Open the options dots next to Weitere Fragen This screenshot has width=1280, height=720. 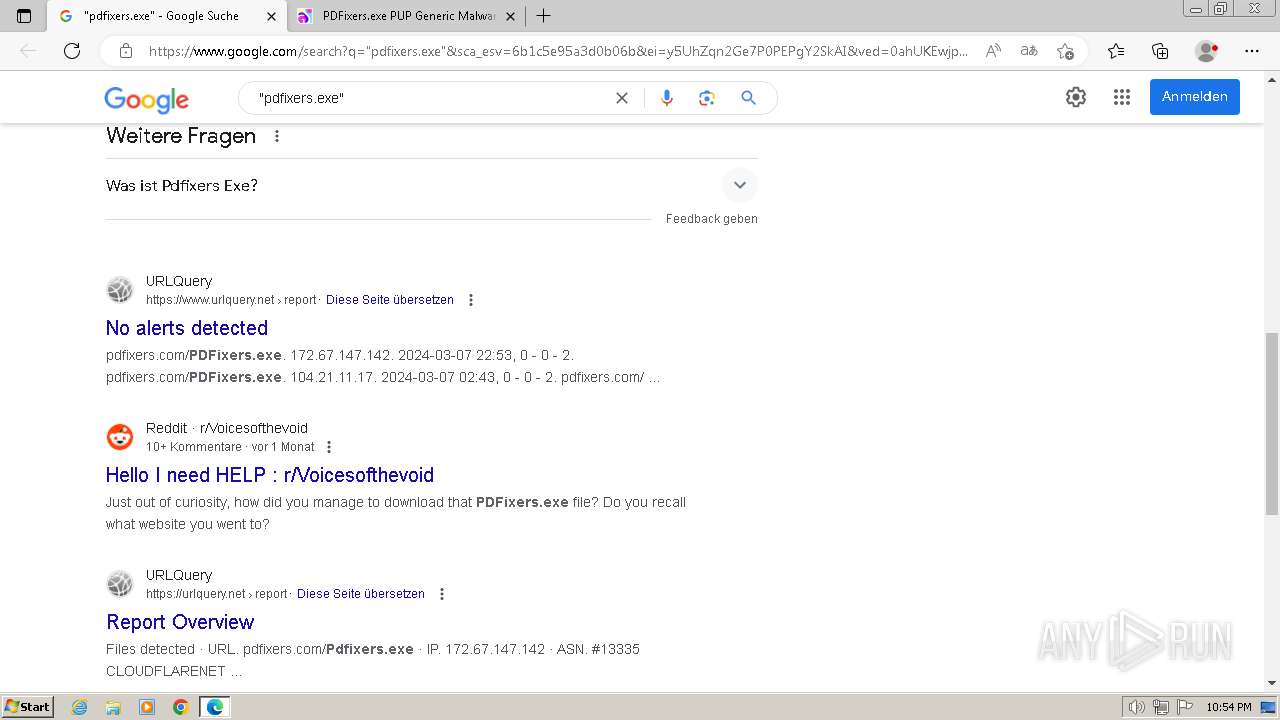tap(277, 136)
